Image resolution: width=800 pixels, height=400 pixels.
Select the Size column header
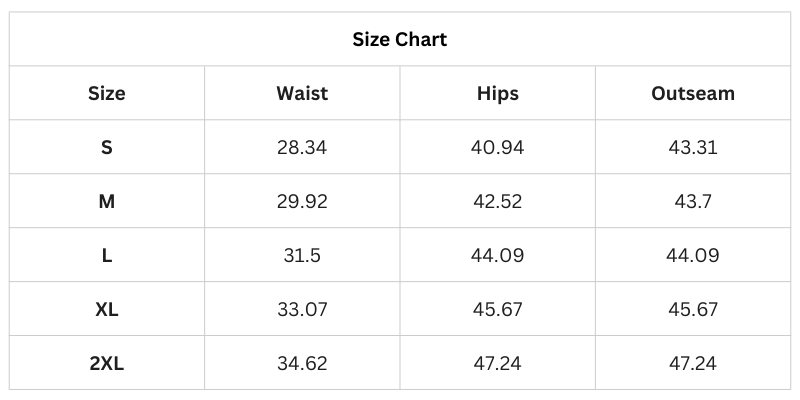coord(107,94)
